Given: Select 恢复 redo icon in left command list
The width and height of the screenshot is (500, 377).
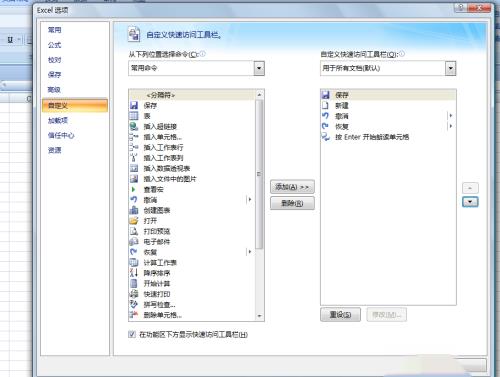Looking at the screenshot, I should [x=134, y=252].
